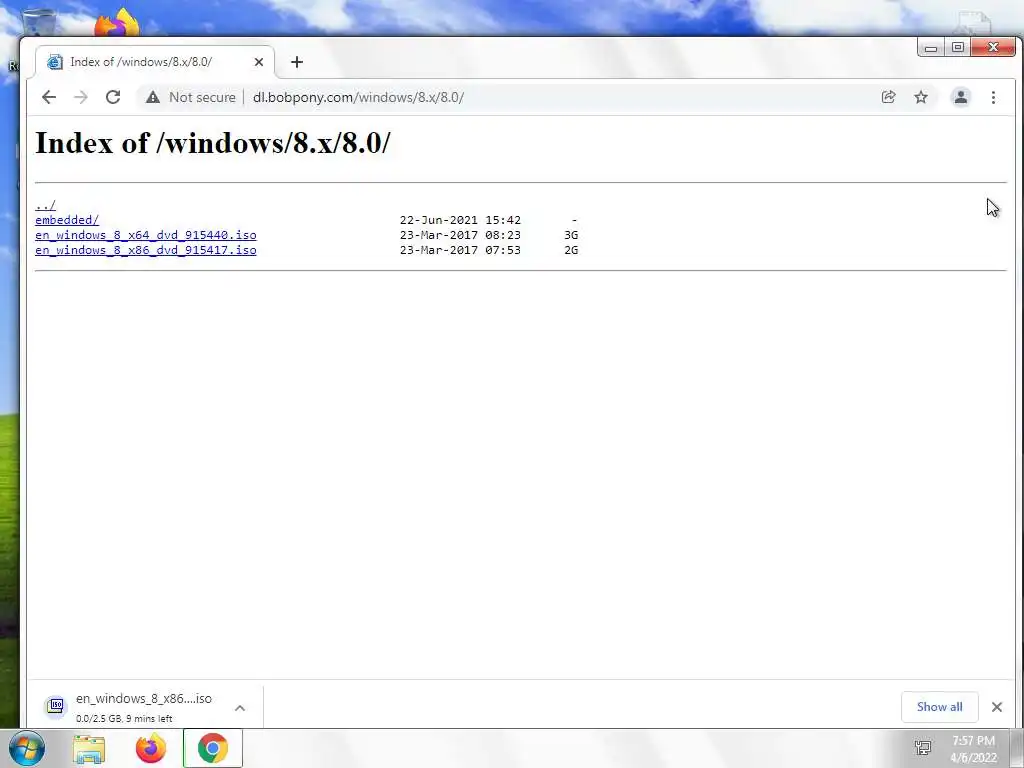
Task: Go back to the previous page
Action: 49,97
